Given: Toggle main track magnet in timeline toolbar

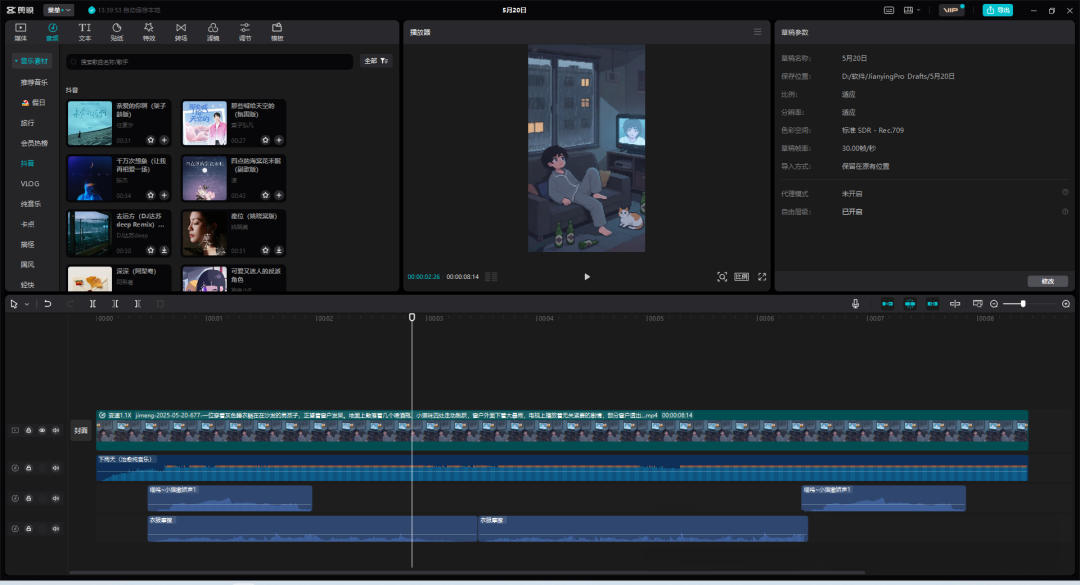Looking at the screenshot, I should (x=887, y=304).
